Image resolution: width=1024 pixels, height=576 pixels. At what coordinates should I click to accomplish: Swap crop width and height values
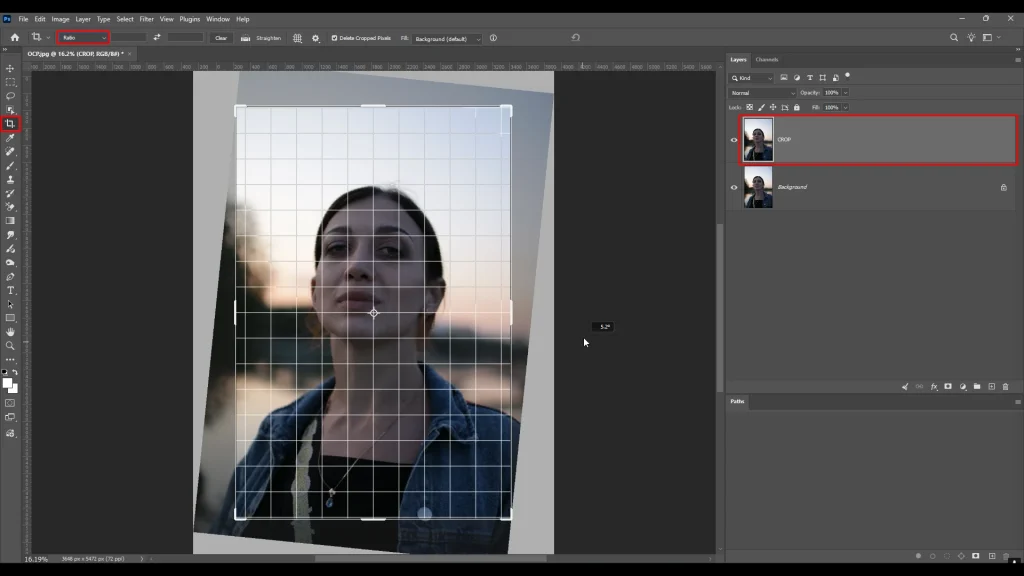pyautogui.click(x=157, y=38)
